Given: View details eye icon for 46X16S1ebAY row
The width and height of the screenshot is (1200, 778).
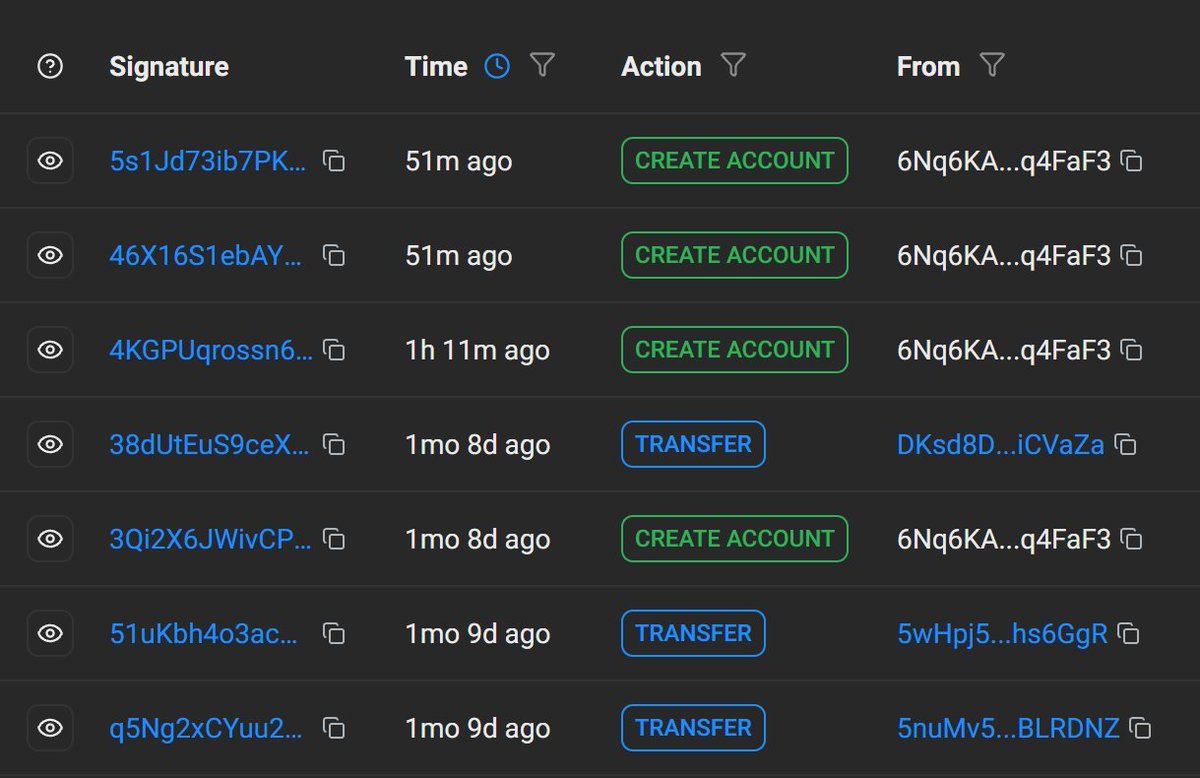Looking at the screenshot, I should click(x=50, y=255).
